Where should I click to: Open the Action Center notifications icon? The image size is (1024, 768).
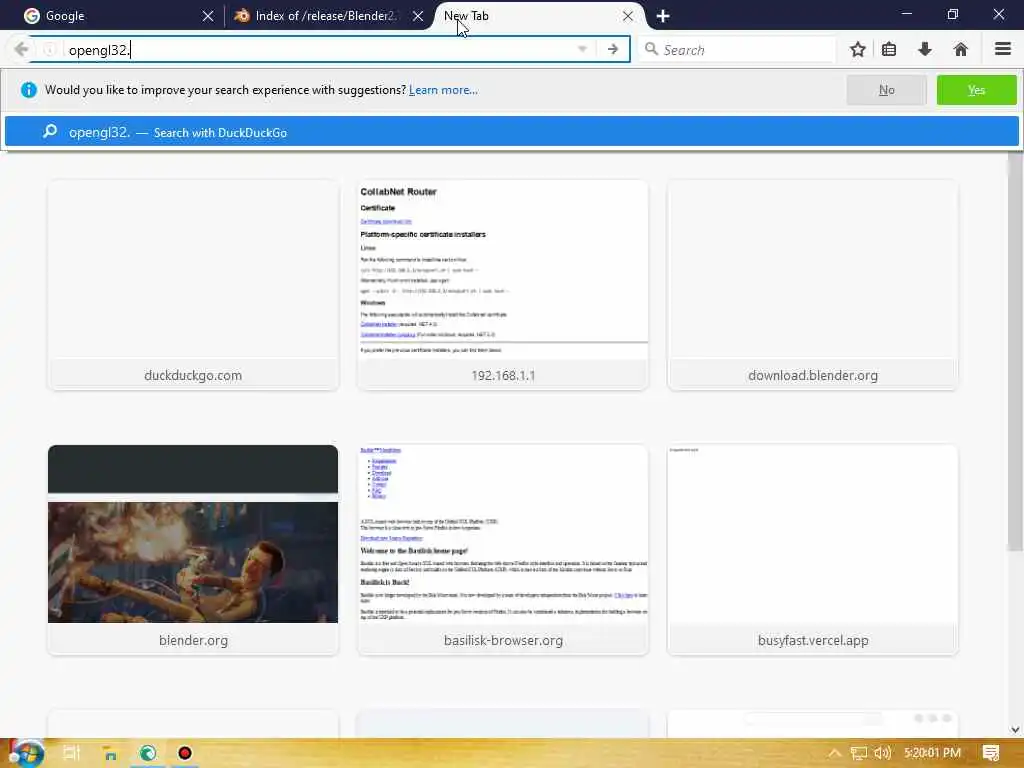(x=991, y=753)
